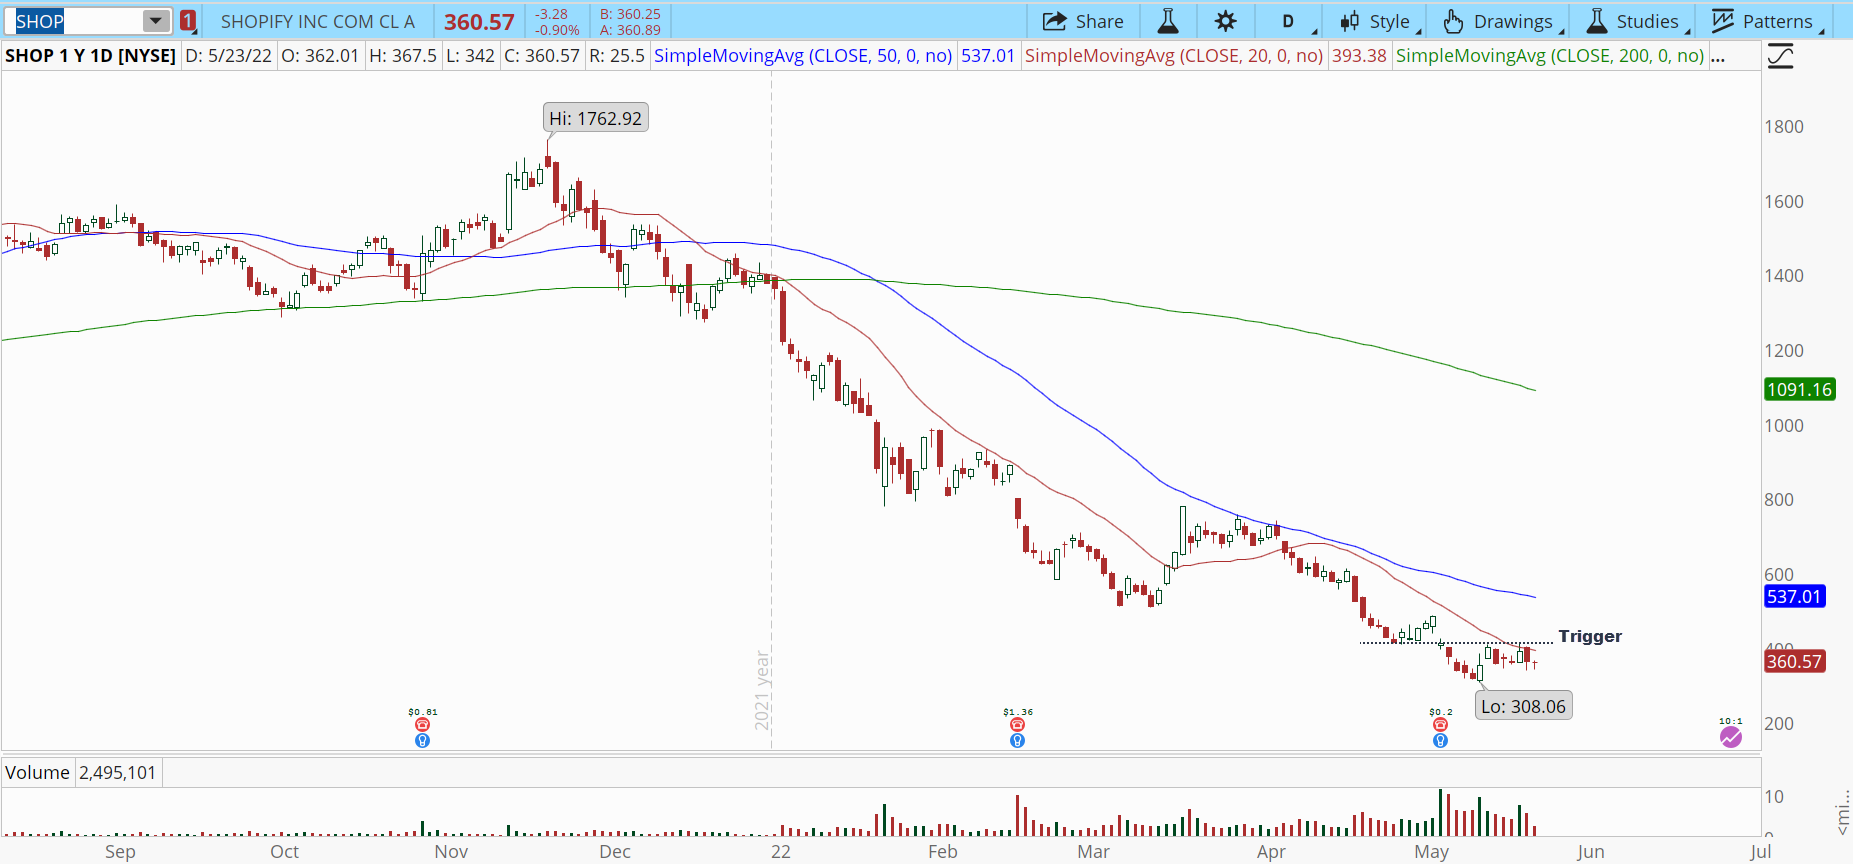Open the Style menu

1379,21
